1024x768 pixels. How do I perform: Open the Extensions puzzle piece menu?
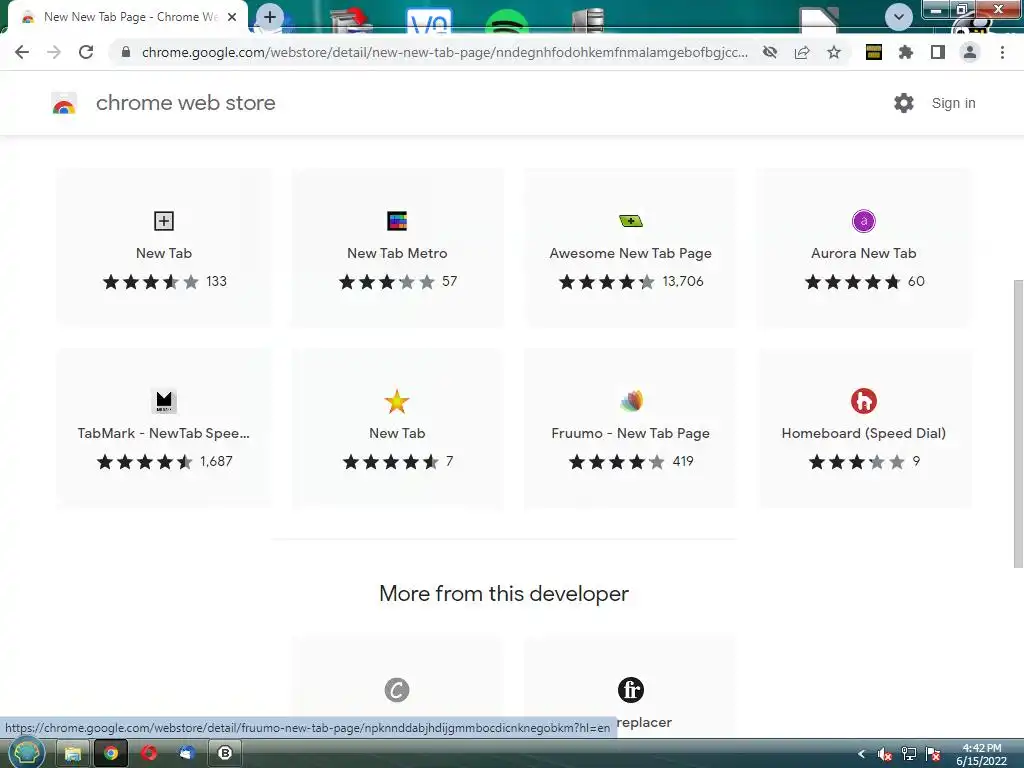click(x=906, y=52)
